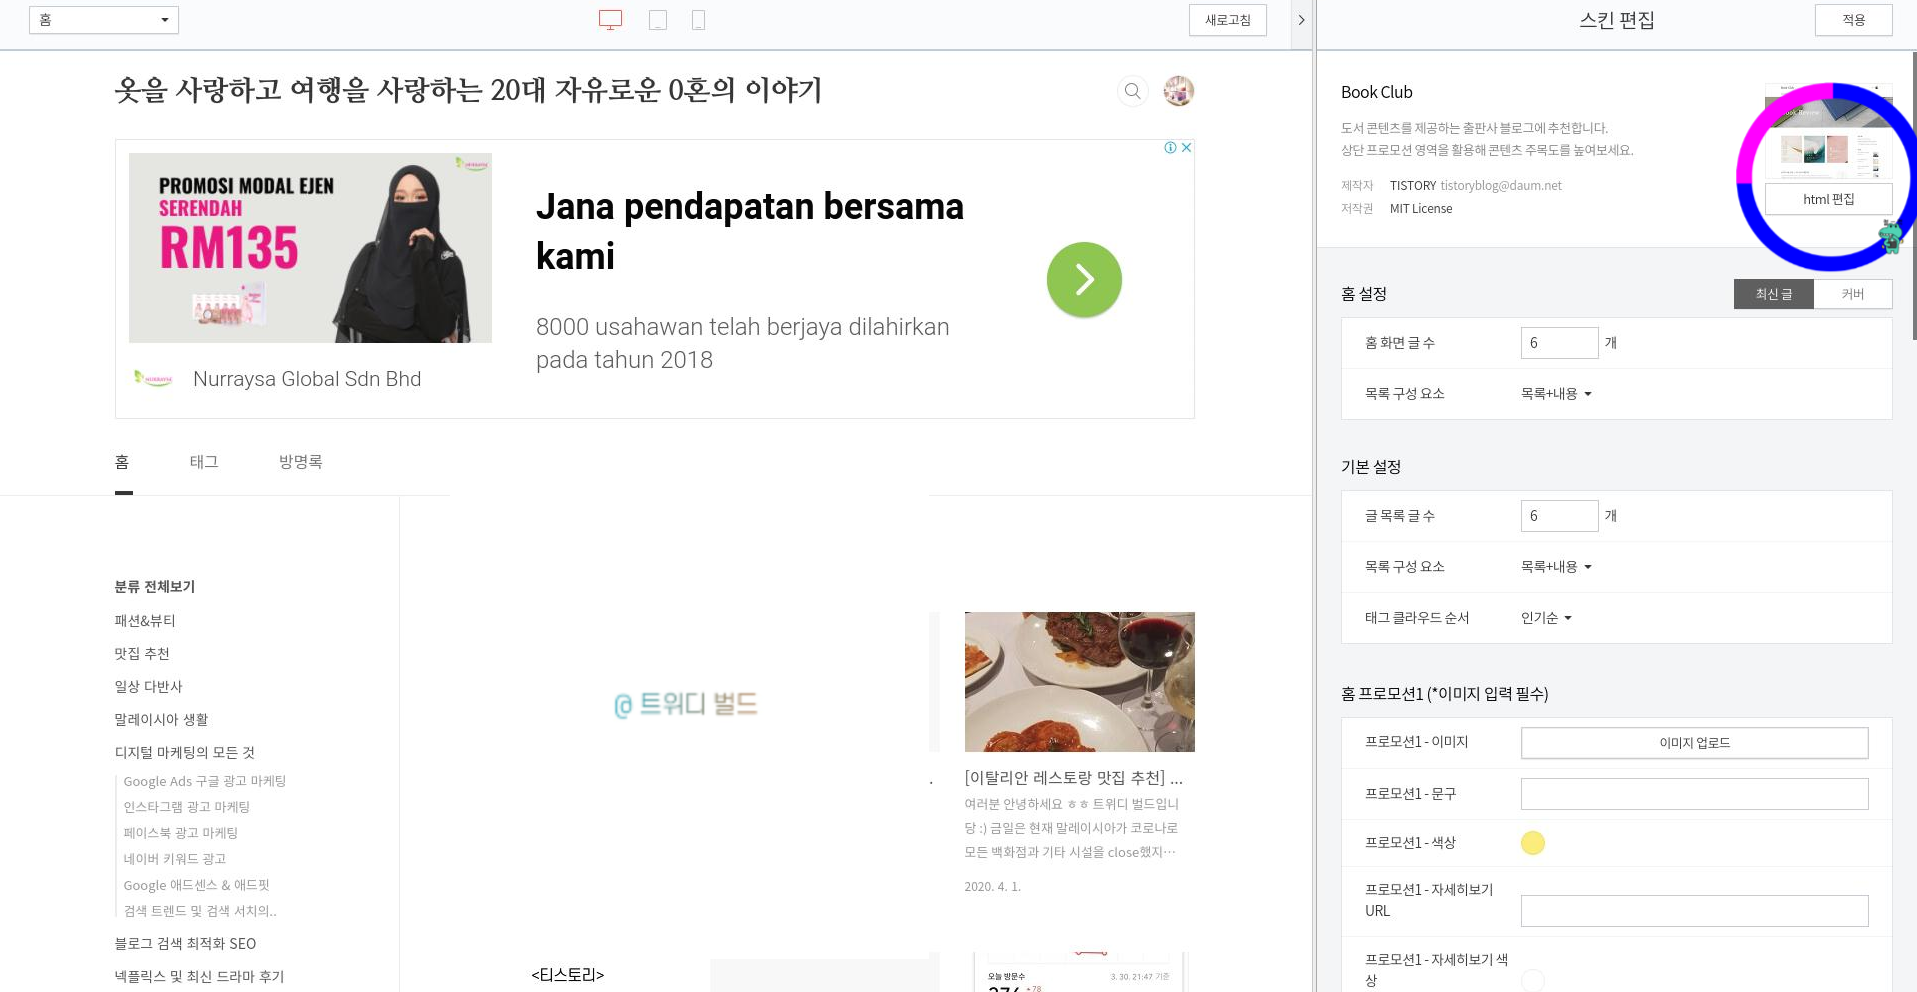Edit the 홈 화면 글 수 field
1917x992 pixels.
click(x=1559, y=343)
